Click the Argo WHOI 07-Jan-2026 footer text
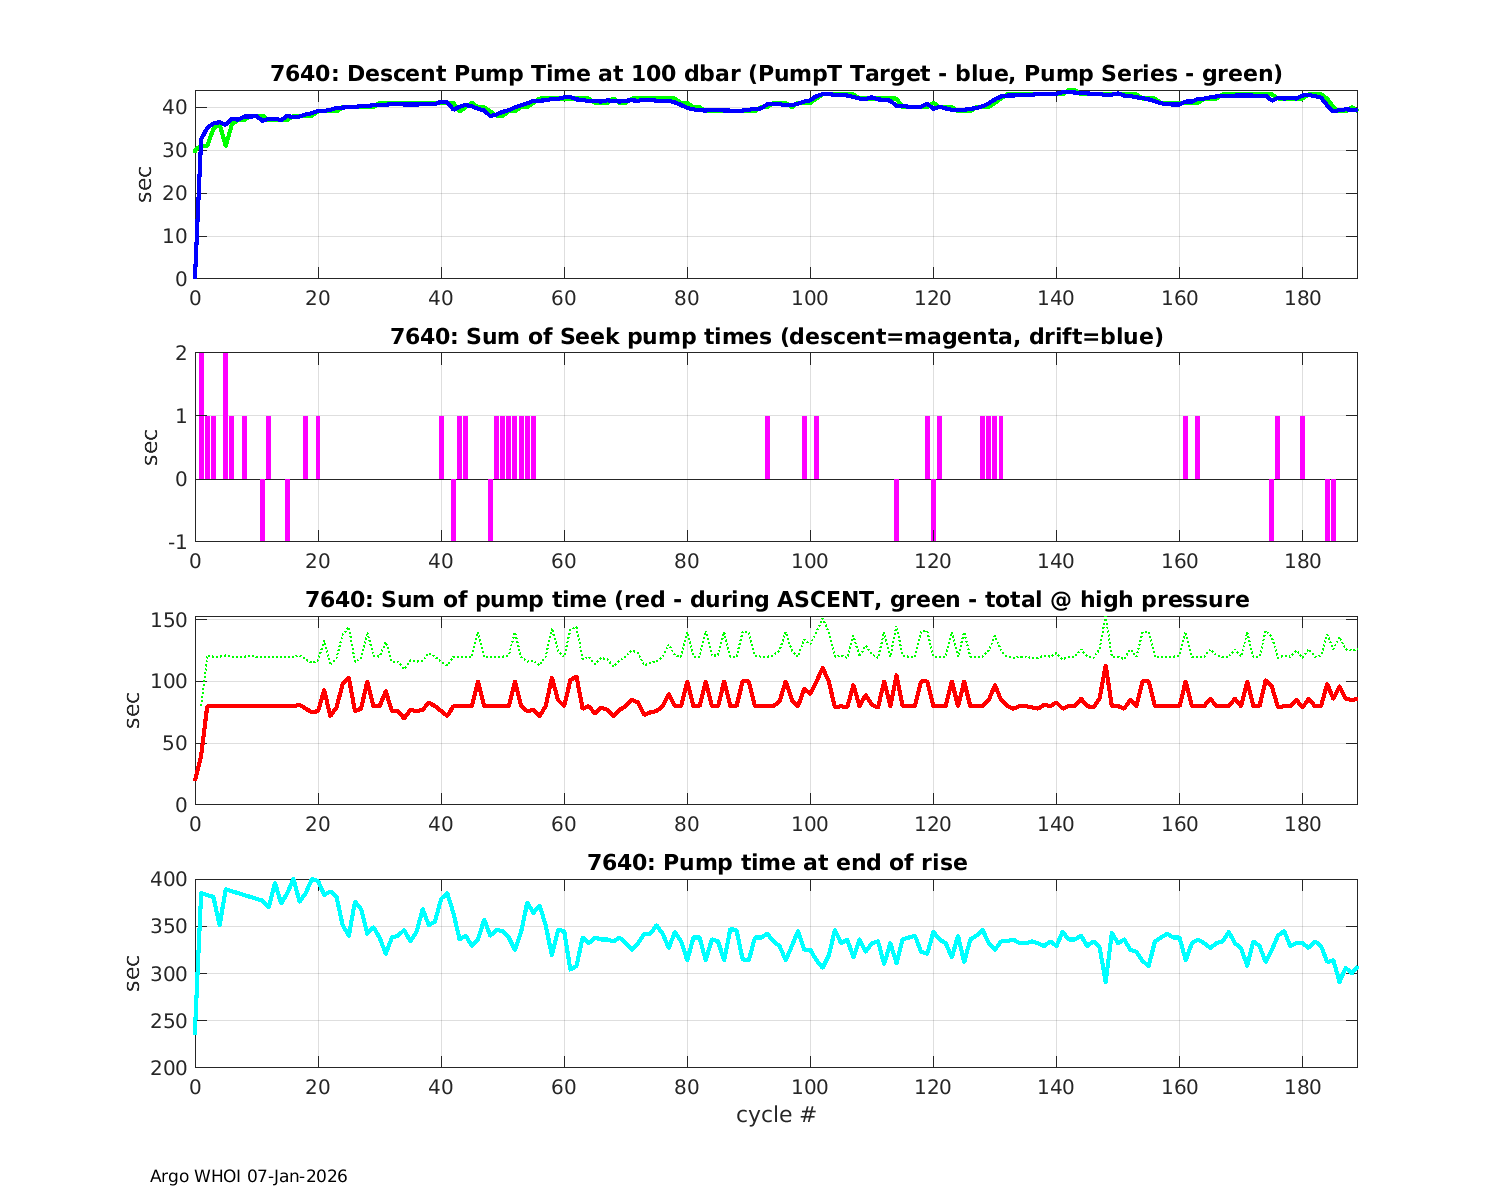The width and height of the screenshot is (1500, 1200). [248, 1176]
